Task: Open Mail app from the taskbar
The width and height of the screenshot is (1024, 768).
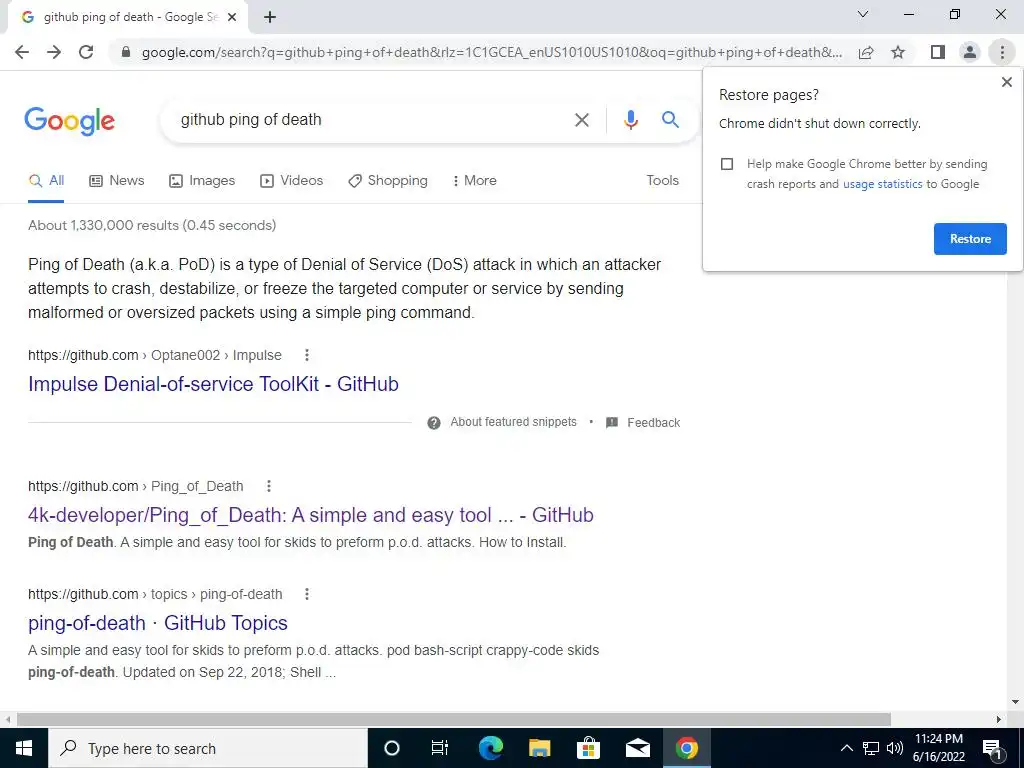Action: point(637,748)
